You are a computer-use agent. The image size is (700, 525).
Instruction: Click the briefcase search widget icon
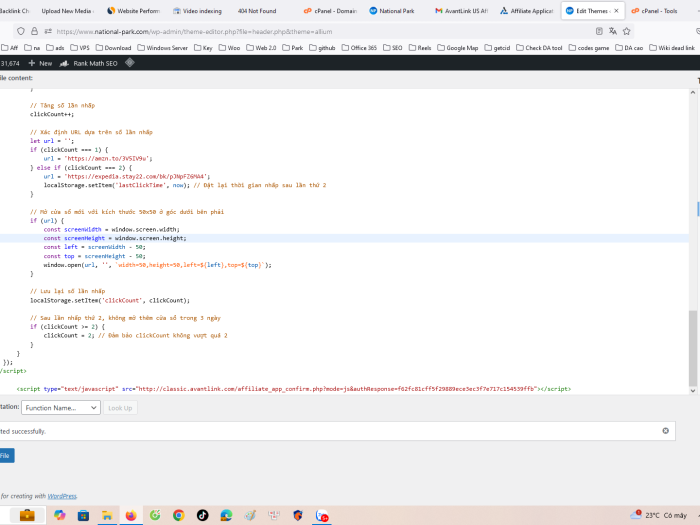point(27,515)
